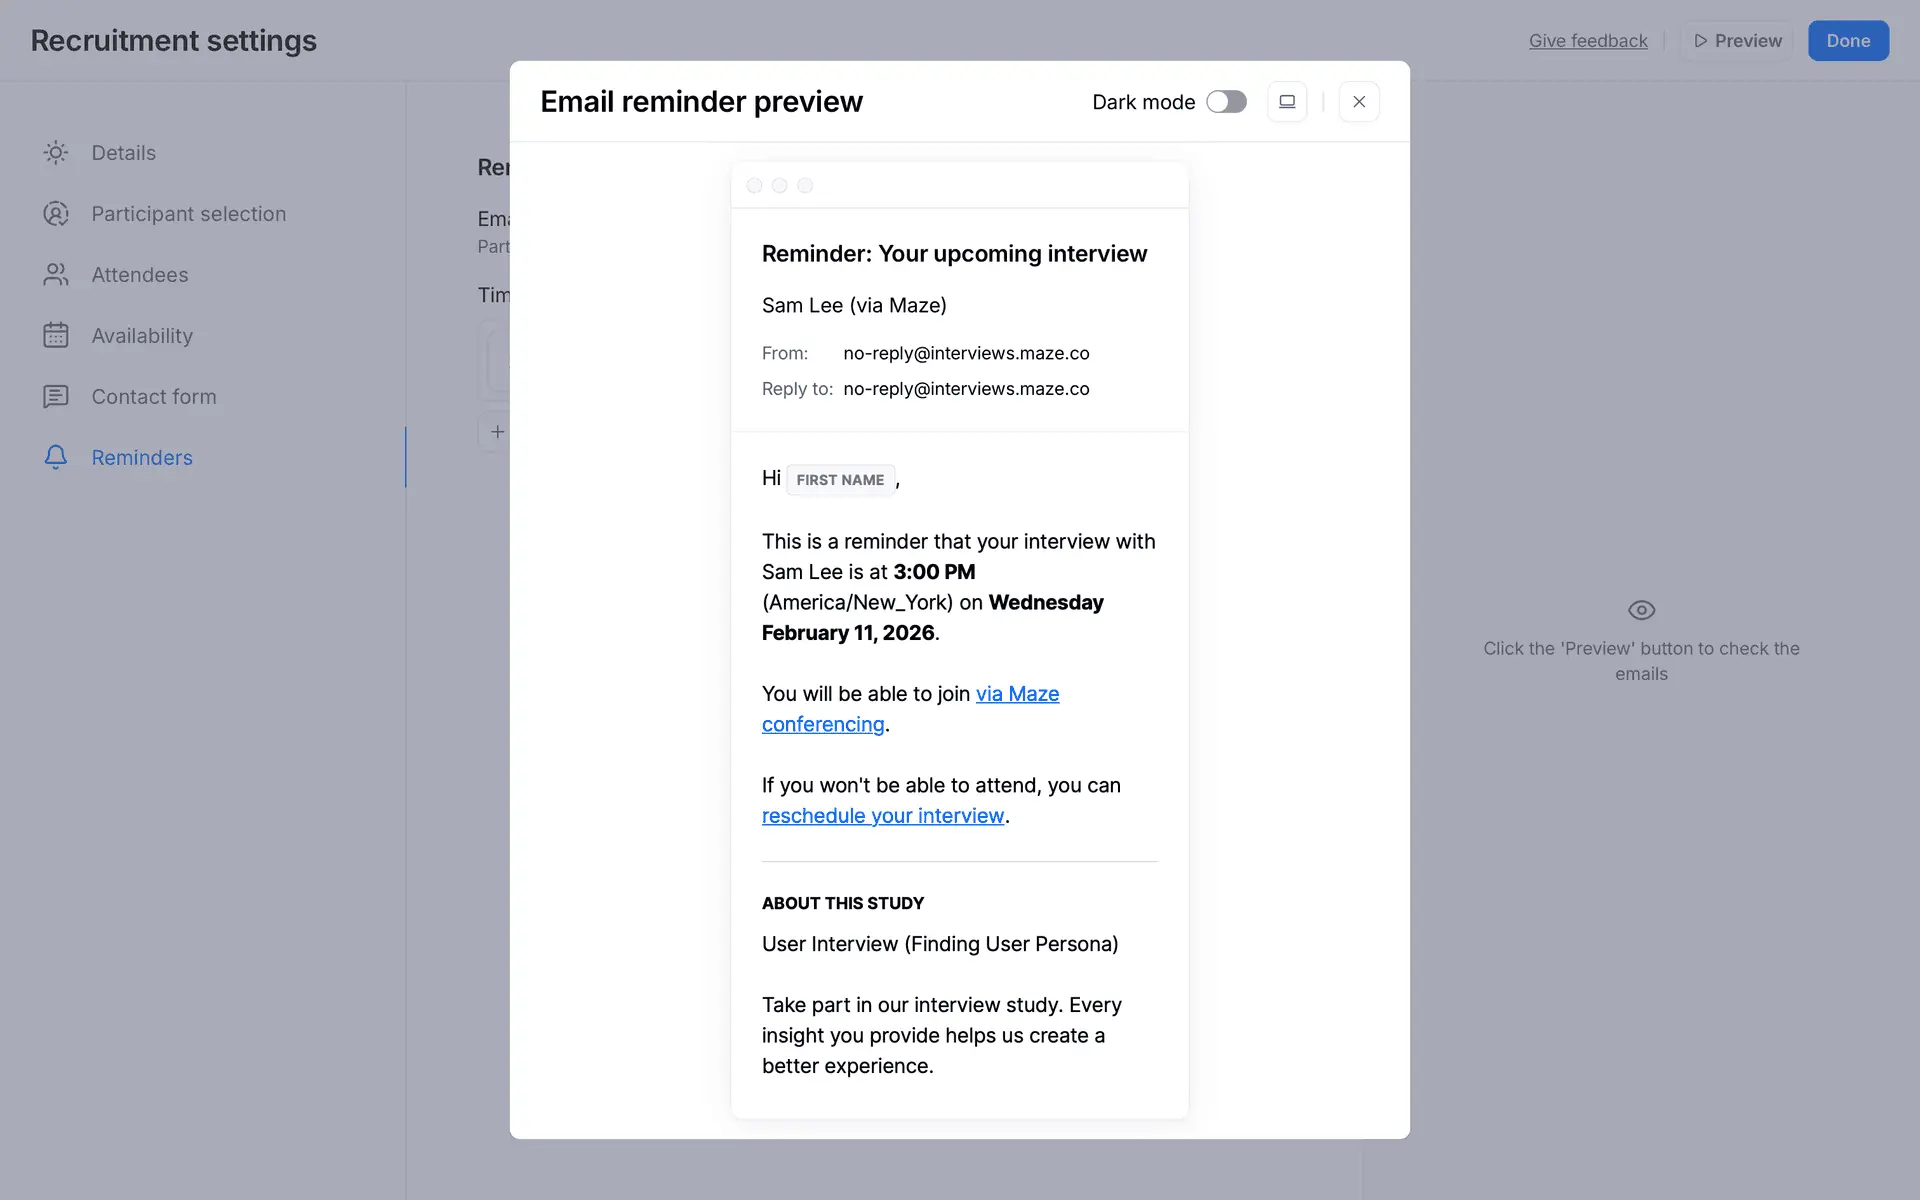Go to the Availability section
Viewport: 1920px width, 1200px height.
pyautogui.click(x=142, y=336)
